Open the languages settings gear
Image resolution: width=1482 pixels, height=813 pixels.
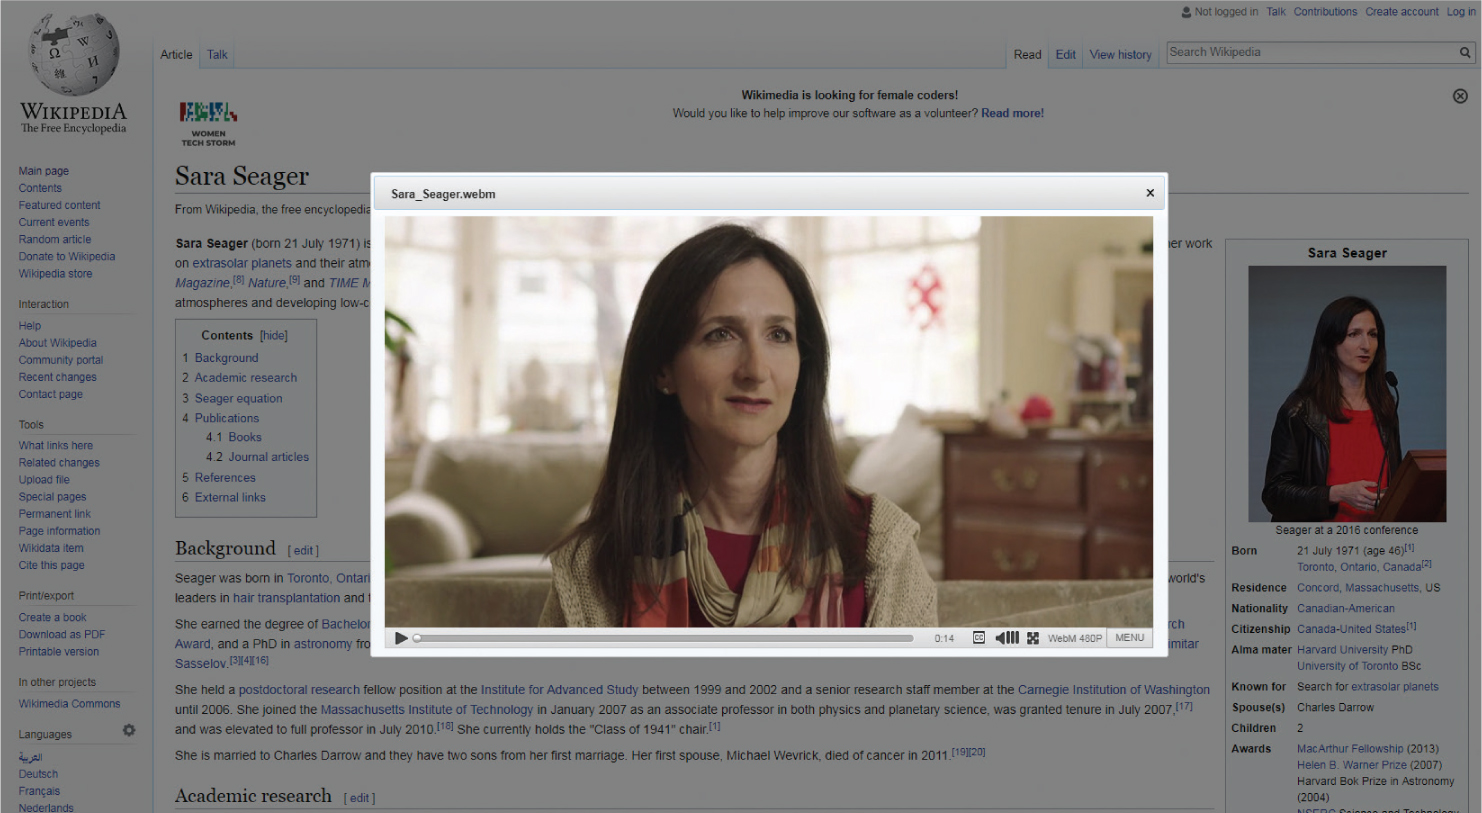[x=129, y=731]
